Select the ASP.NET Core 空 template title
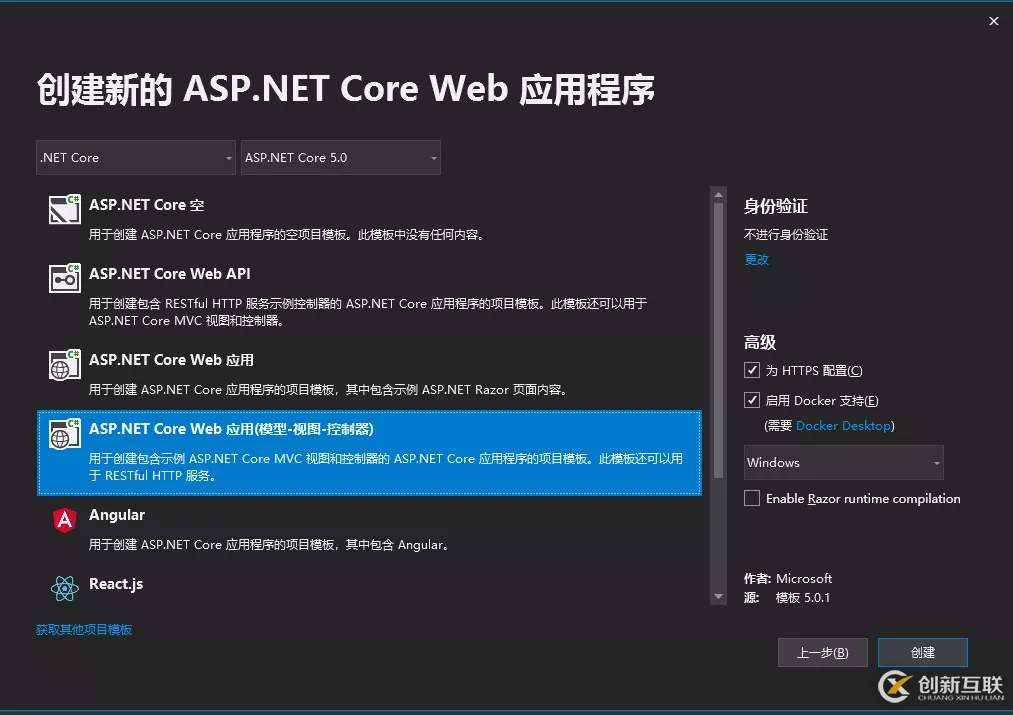Image resolution: width=1013 pixels, height=715 pixels. coord(147,205)
